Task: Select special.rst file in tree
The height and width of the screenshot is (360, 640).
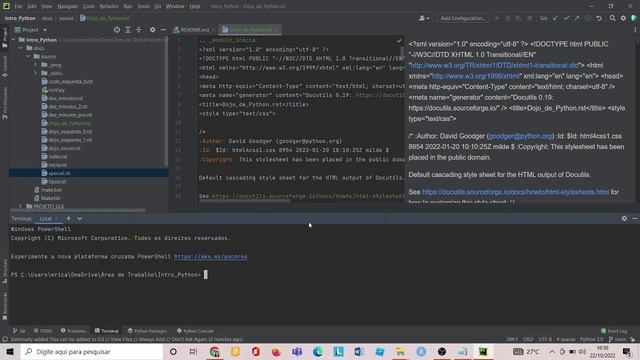Action: click(x=89, y=173)
